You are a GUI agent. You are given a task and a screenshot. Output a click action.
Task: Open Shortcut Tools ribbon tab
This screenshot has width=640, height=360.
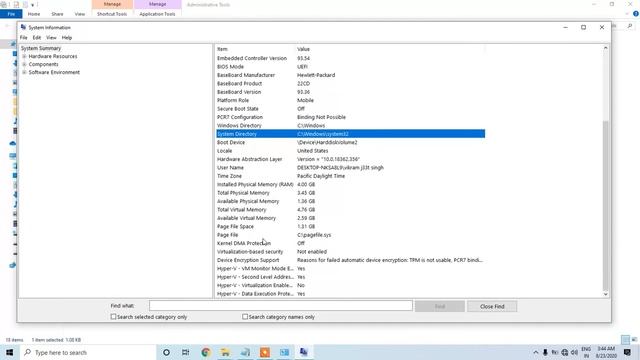coord(112,14)
